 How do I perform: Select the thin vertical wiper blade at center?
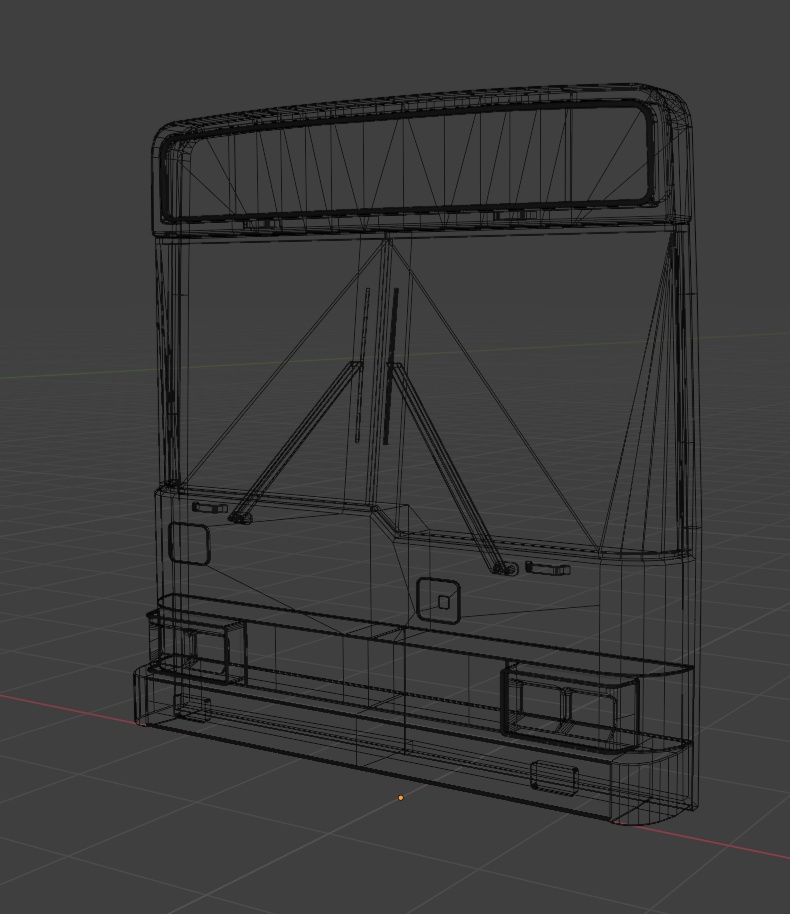tap(362, 365)
